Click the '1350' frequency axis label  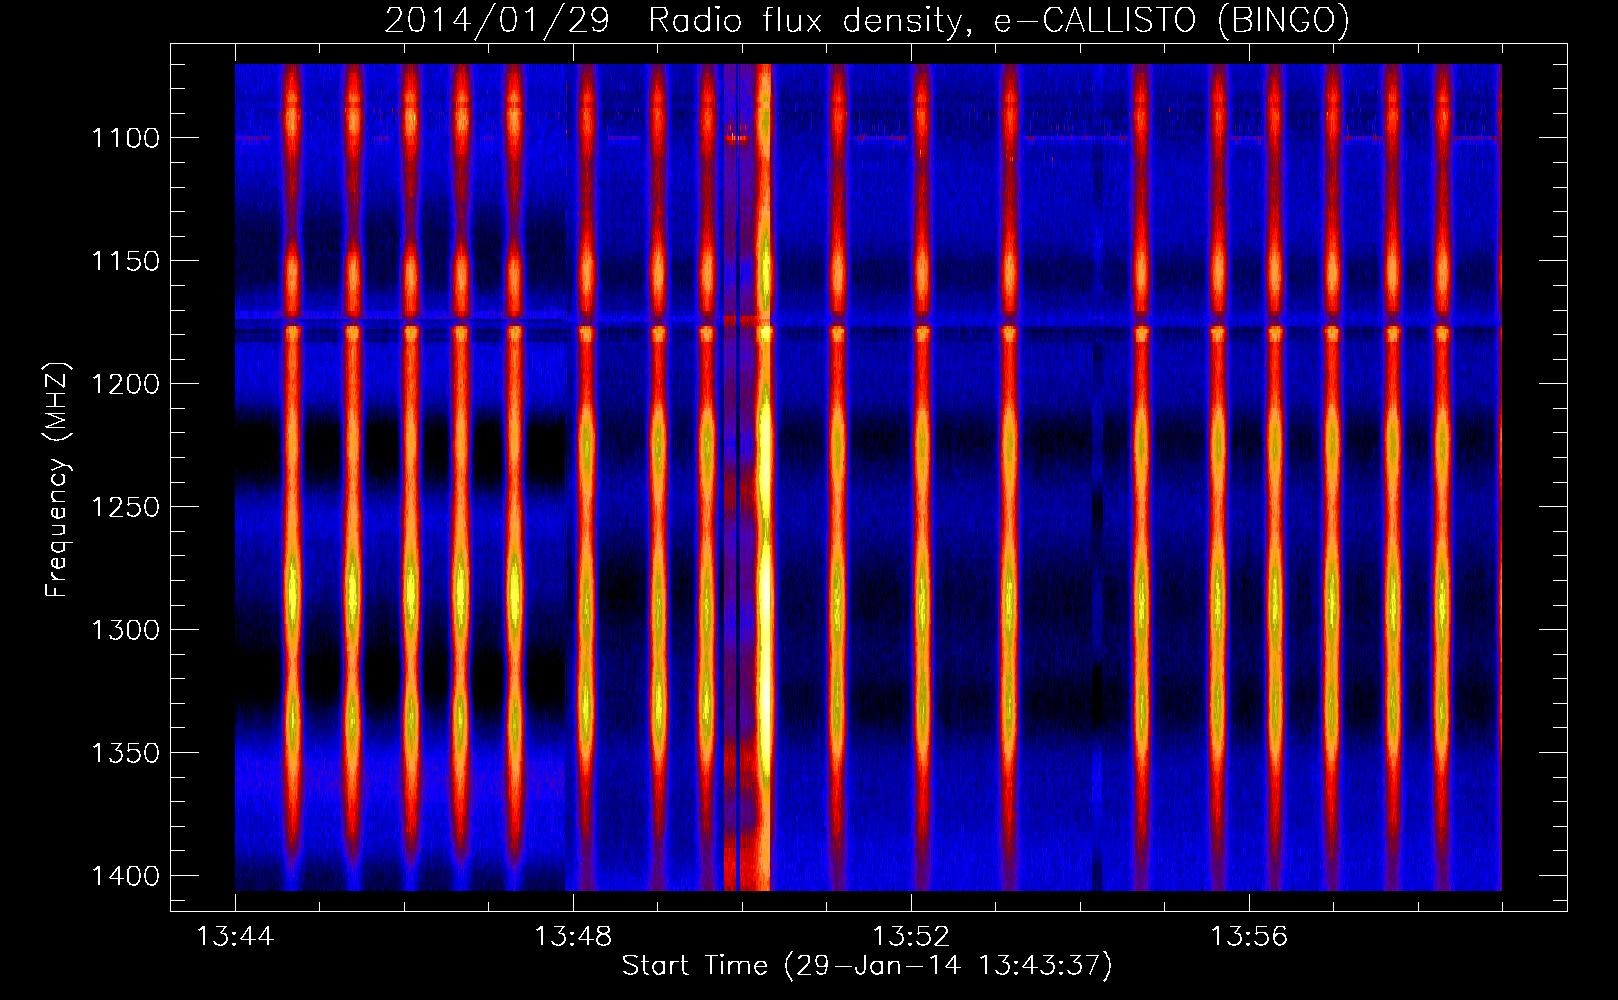pos(125,753)
